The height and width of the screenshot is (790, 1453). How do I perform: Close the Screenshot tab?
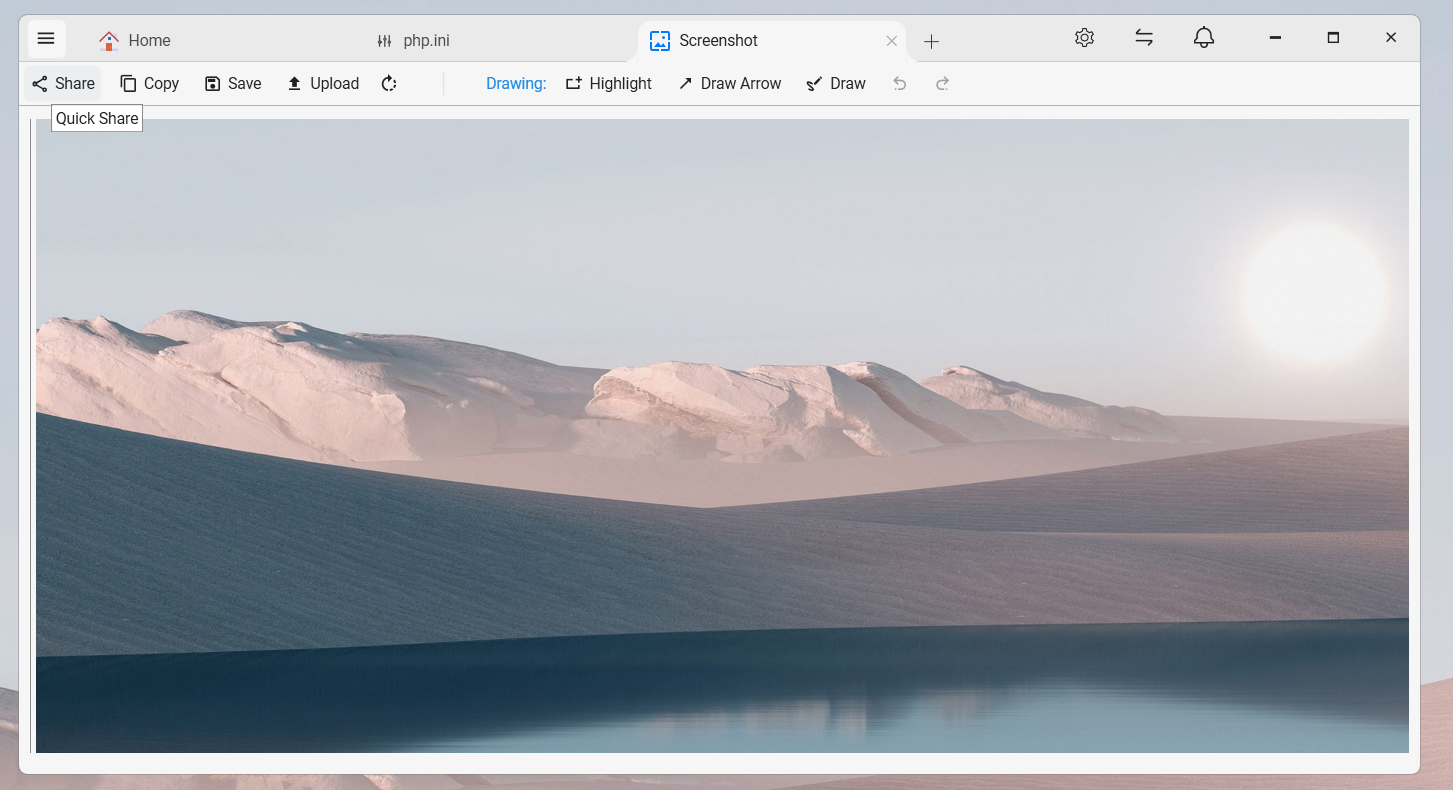click(x=892, y=41)
